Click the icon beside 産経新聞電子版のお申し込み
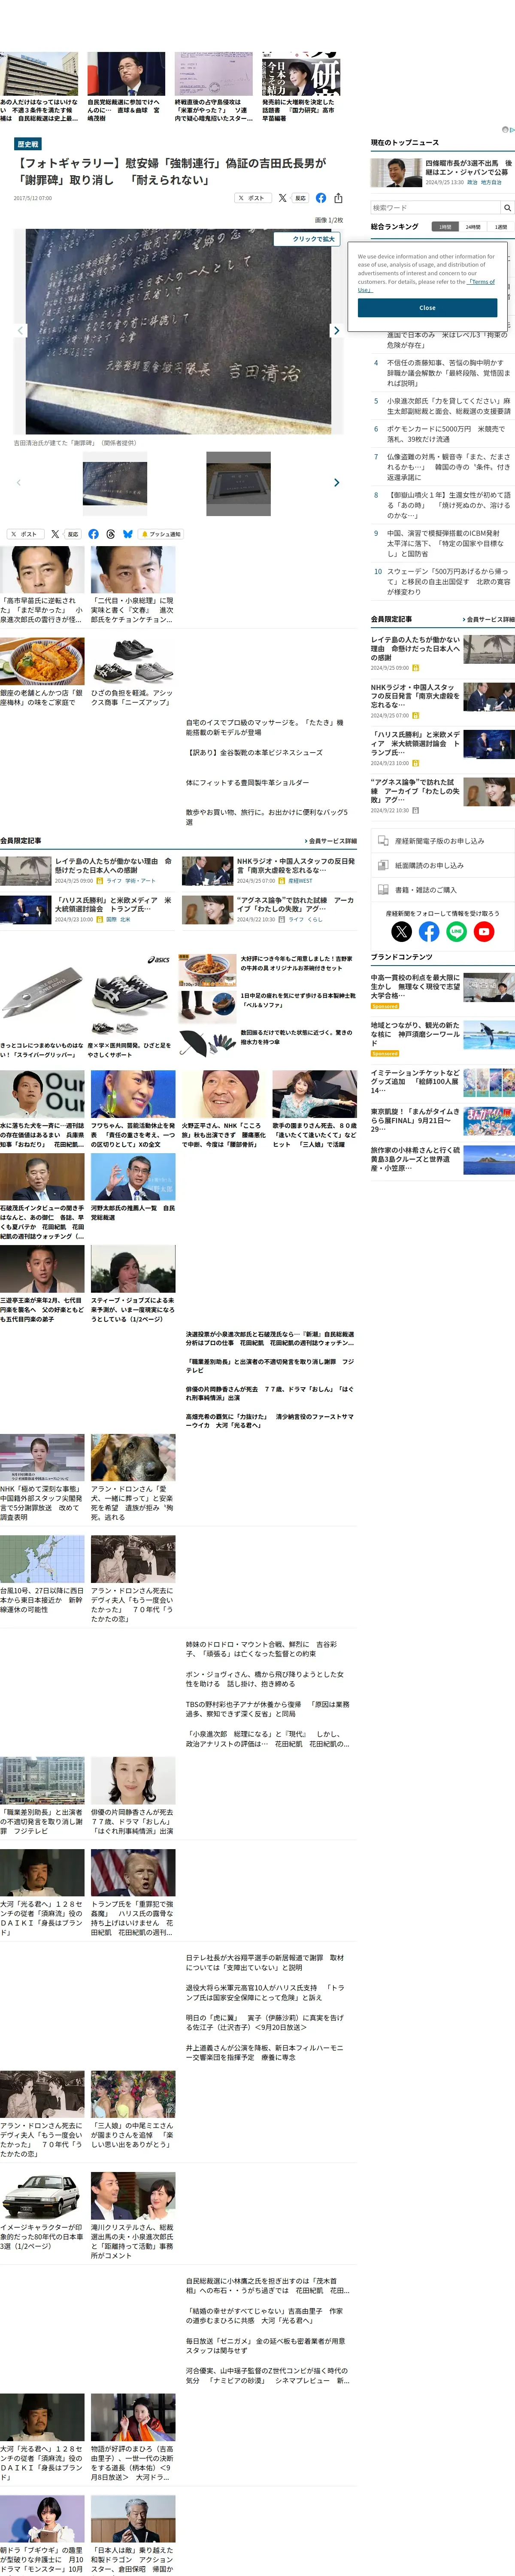 click(x=383, y=840)
